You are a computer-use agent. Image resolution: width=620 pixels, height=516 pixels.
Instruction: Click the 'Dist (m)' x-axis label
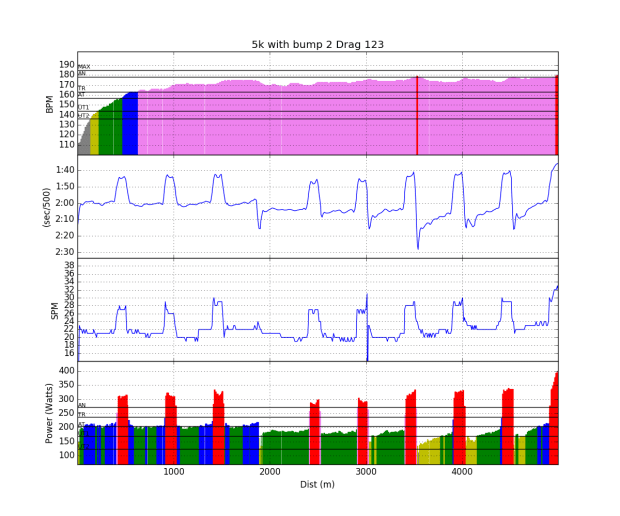pyautogui.click(x=317, y=484)
